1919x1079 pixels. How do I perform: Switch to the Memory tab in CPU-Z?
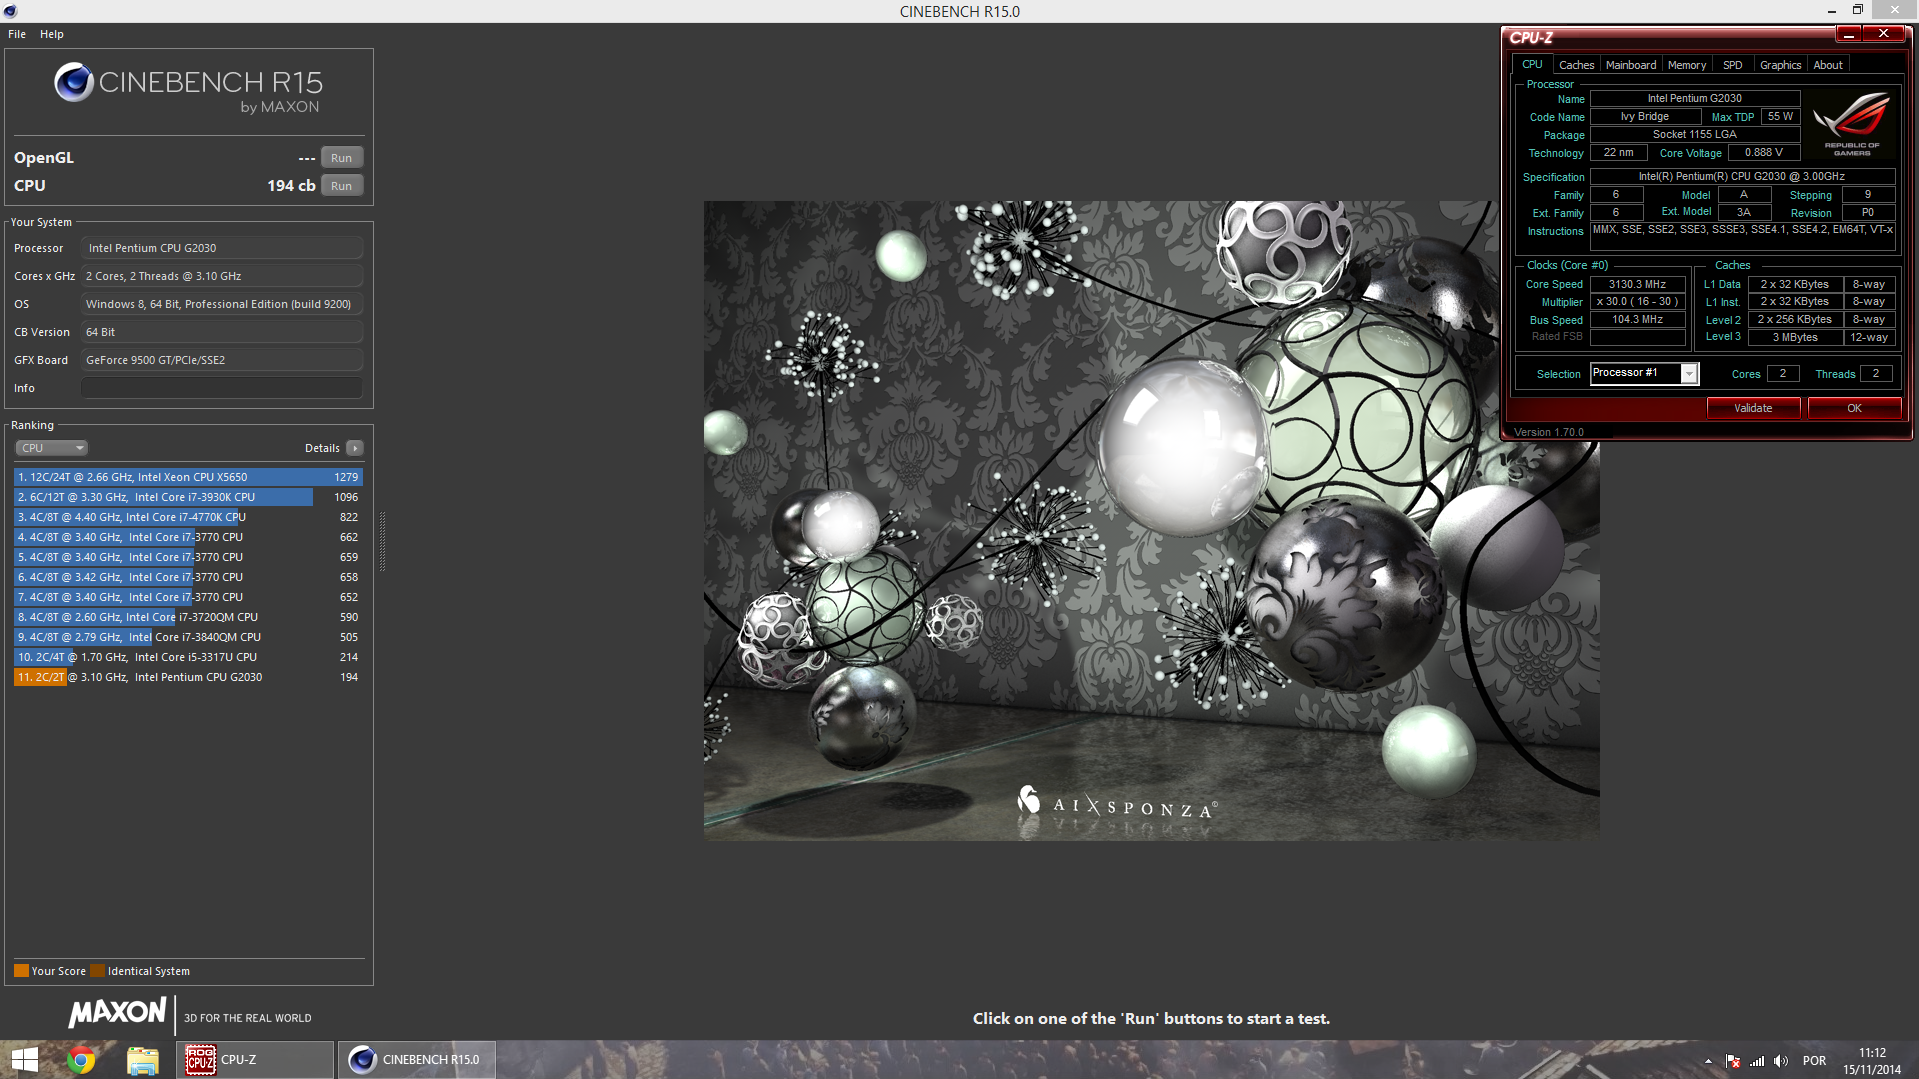tap(1687, 65)
